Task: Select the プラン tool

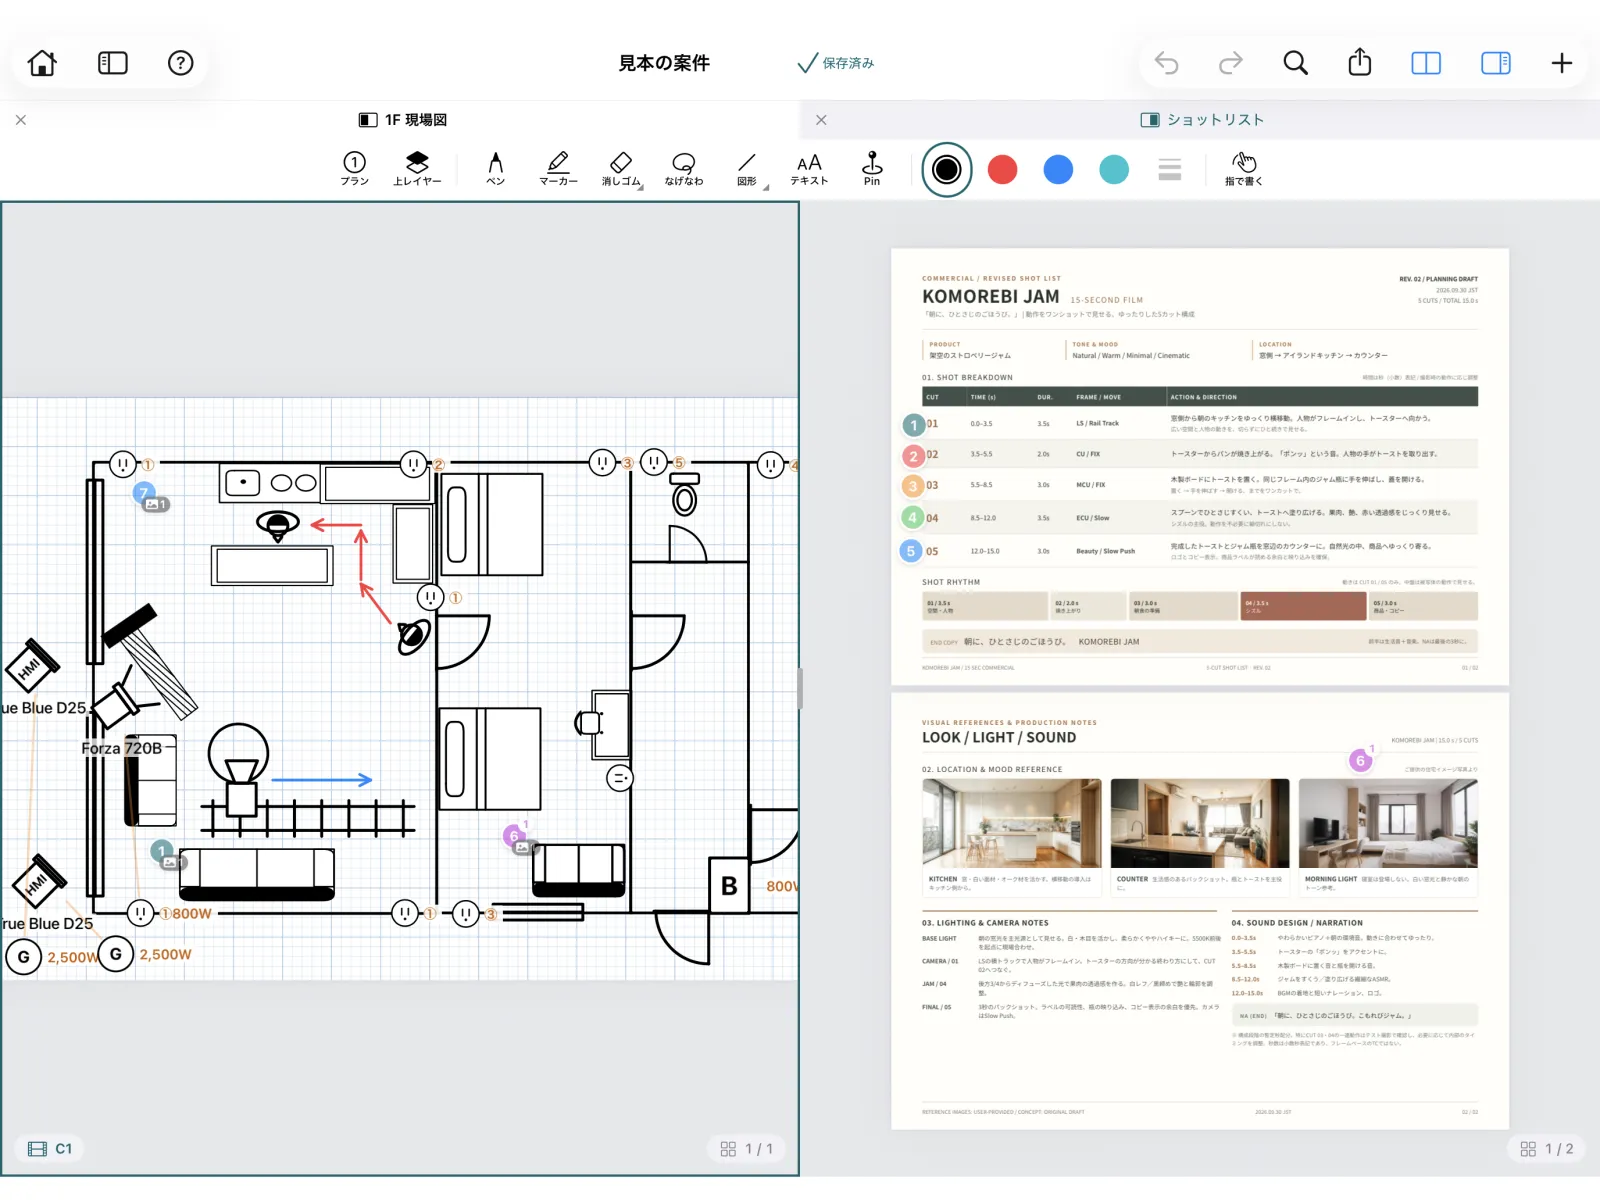Action: (x=354, y=168)
